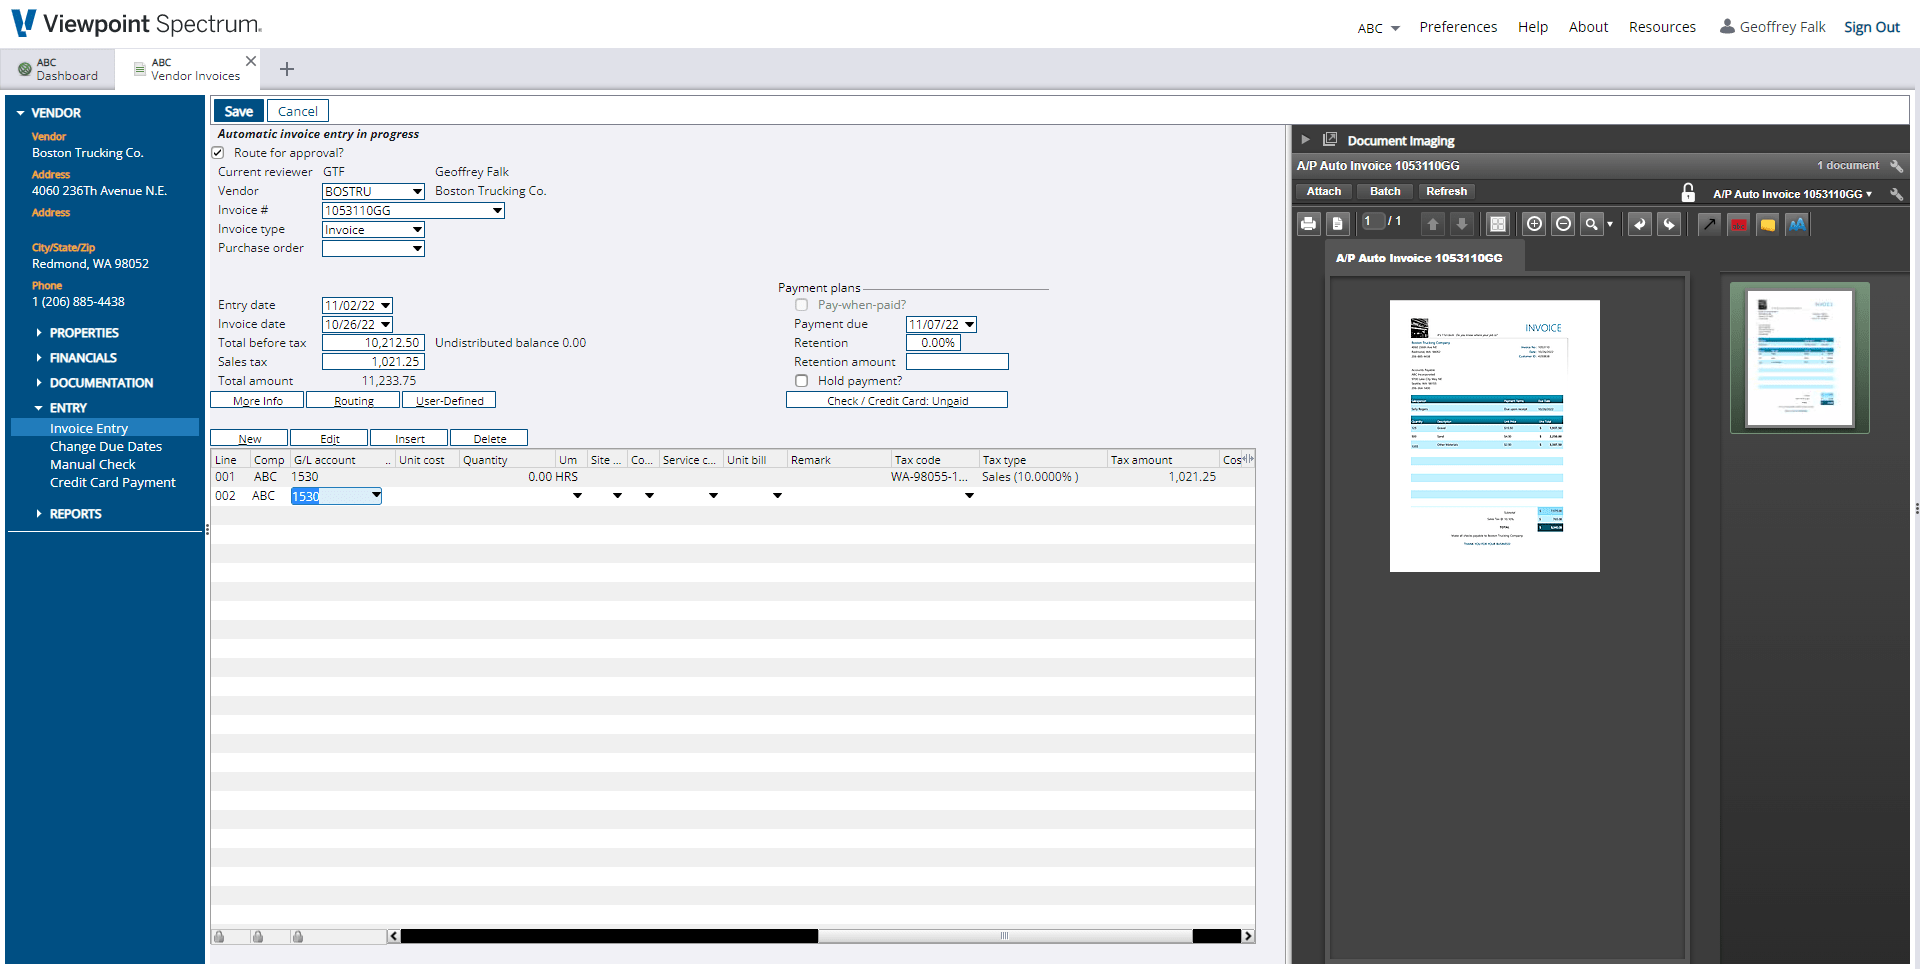
Task: Open the Invoice # dropdown
Action: tap(497, 210)
